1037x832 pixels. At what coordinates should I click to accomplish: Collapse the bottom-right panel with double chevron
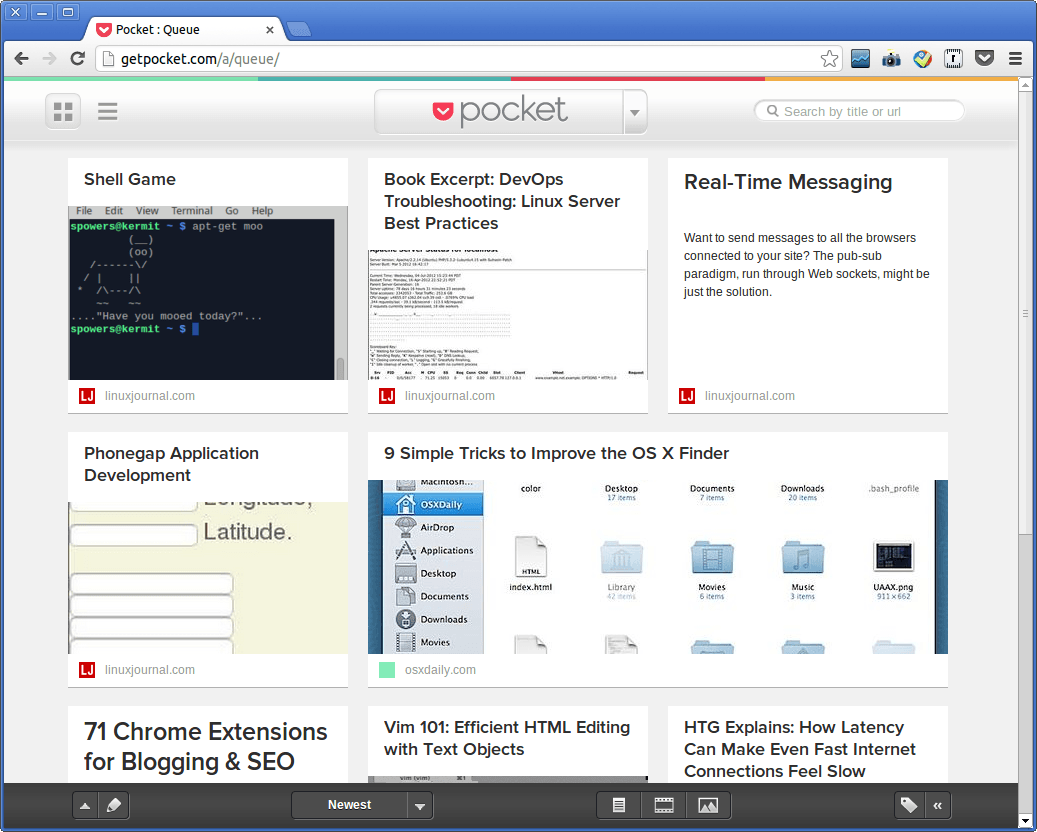pyautogui.click(x=938, y=805)
